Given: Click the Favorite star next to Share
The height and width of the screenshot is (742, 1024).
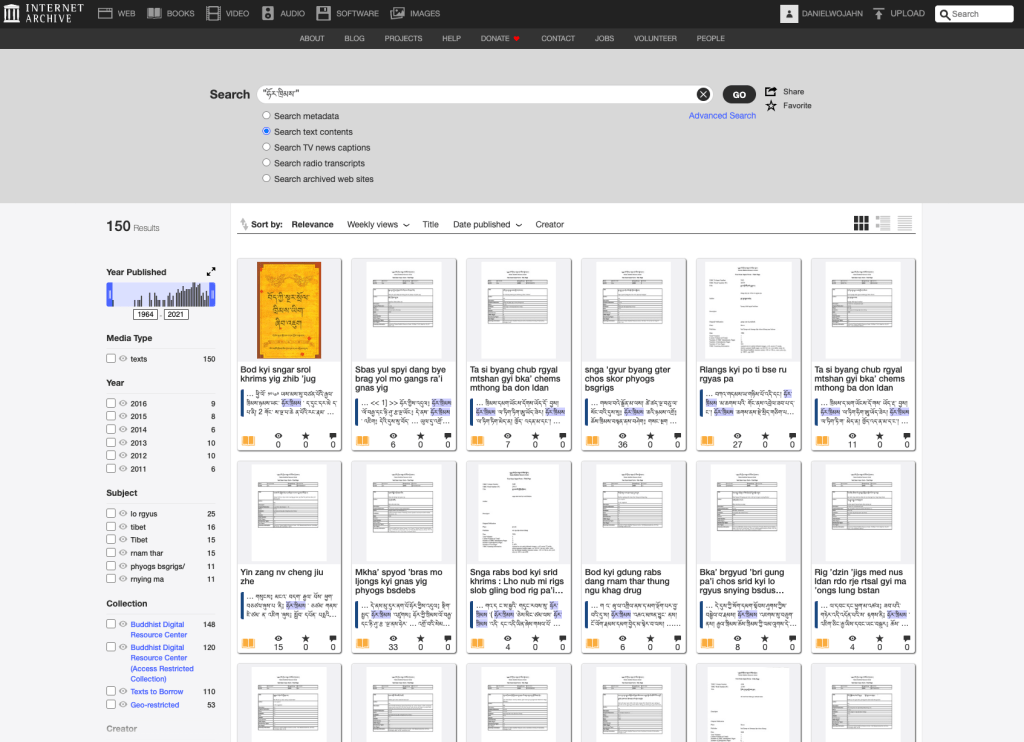Looking at the screenshot, I should (770, 105).
